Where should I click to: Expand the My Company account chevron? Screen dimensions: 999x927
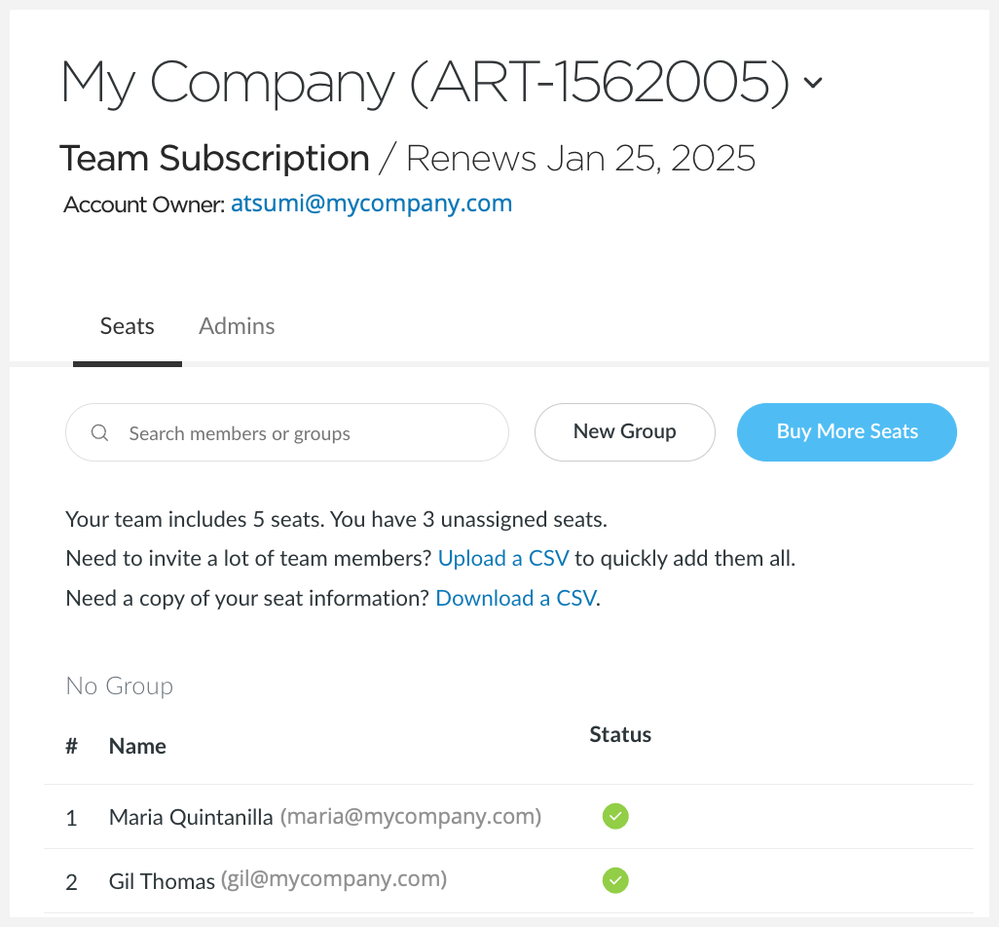[x=812, y=82]
